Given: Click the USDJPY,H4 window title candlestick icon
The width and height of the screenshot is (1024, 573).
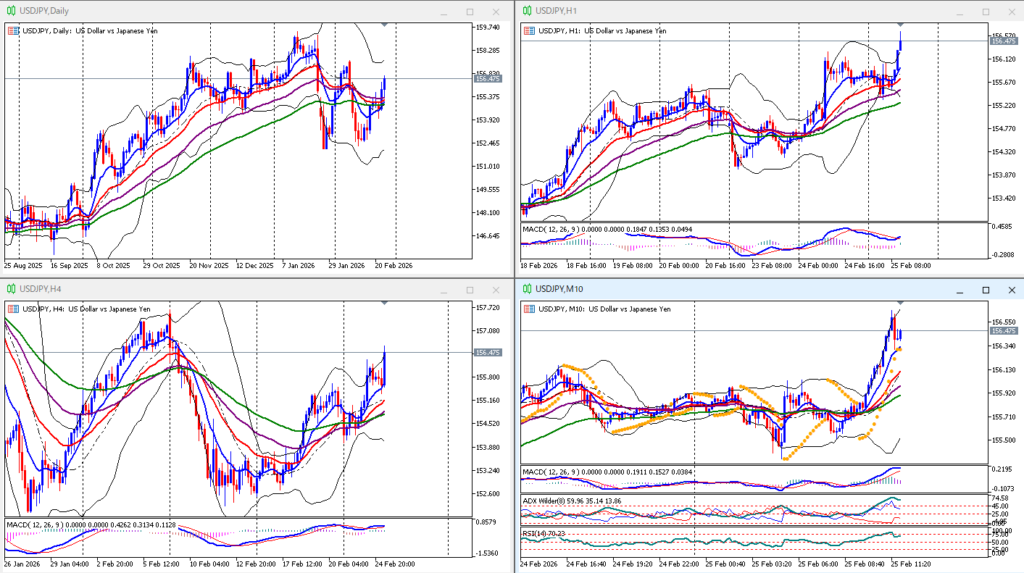Looking at the screenshot, I should (10, 289).
